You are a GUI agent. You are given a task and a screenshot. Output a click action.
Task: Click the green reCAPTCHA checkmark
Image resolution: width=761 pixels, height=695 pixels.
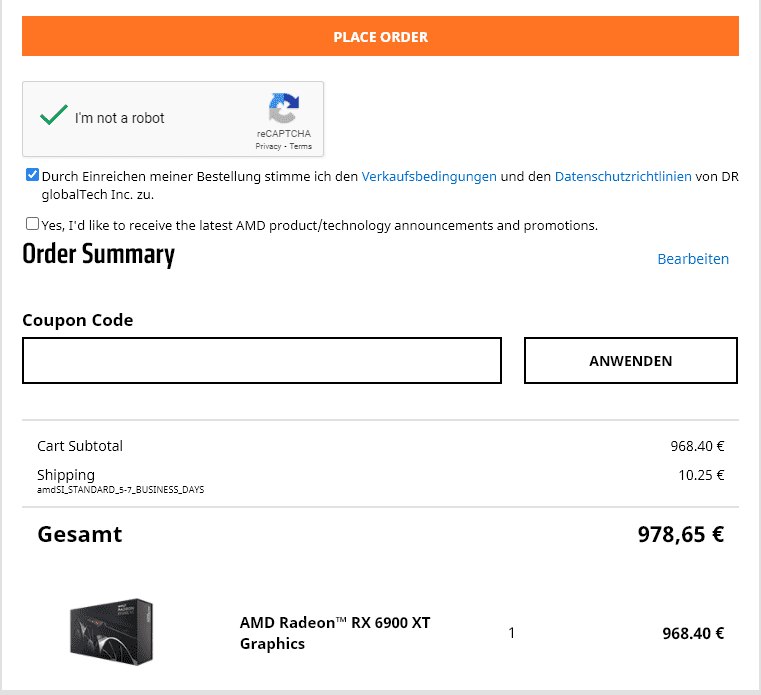[53, 117]
